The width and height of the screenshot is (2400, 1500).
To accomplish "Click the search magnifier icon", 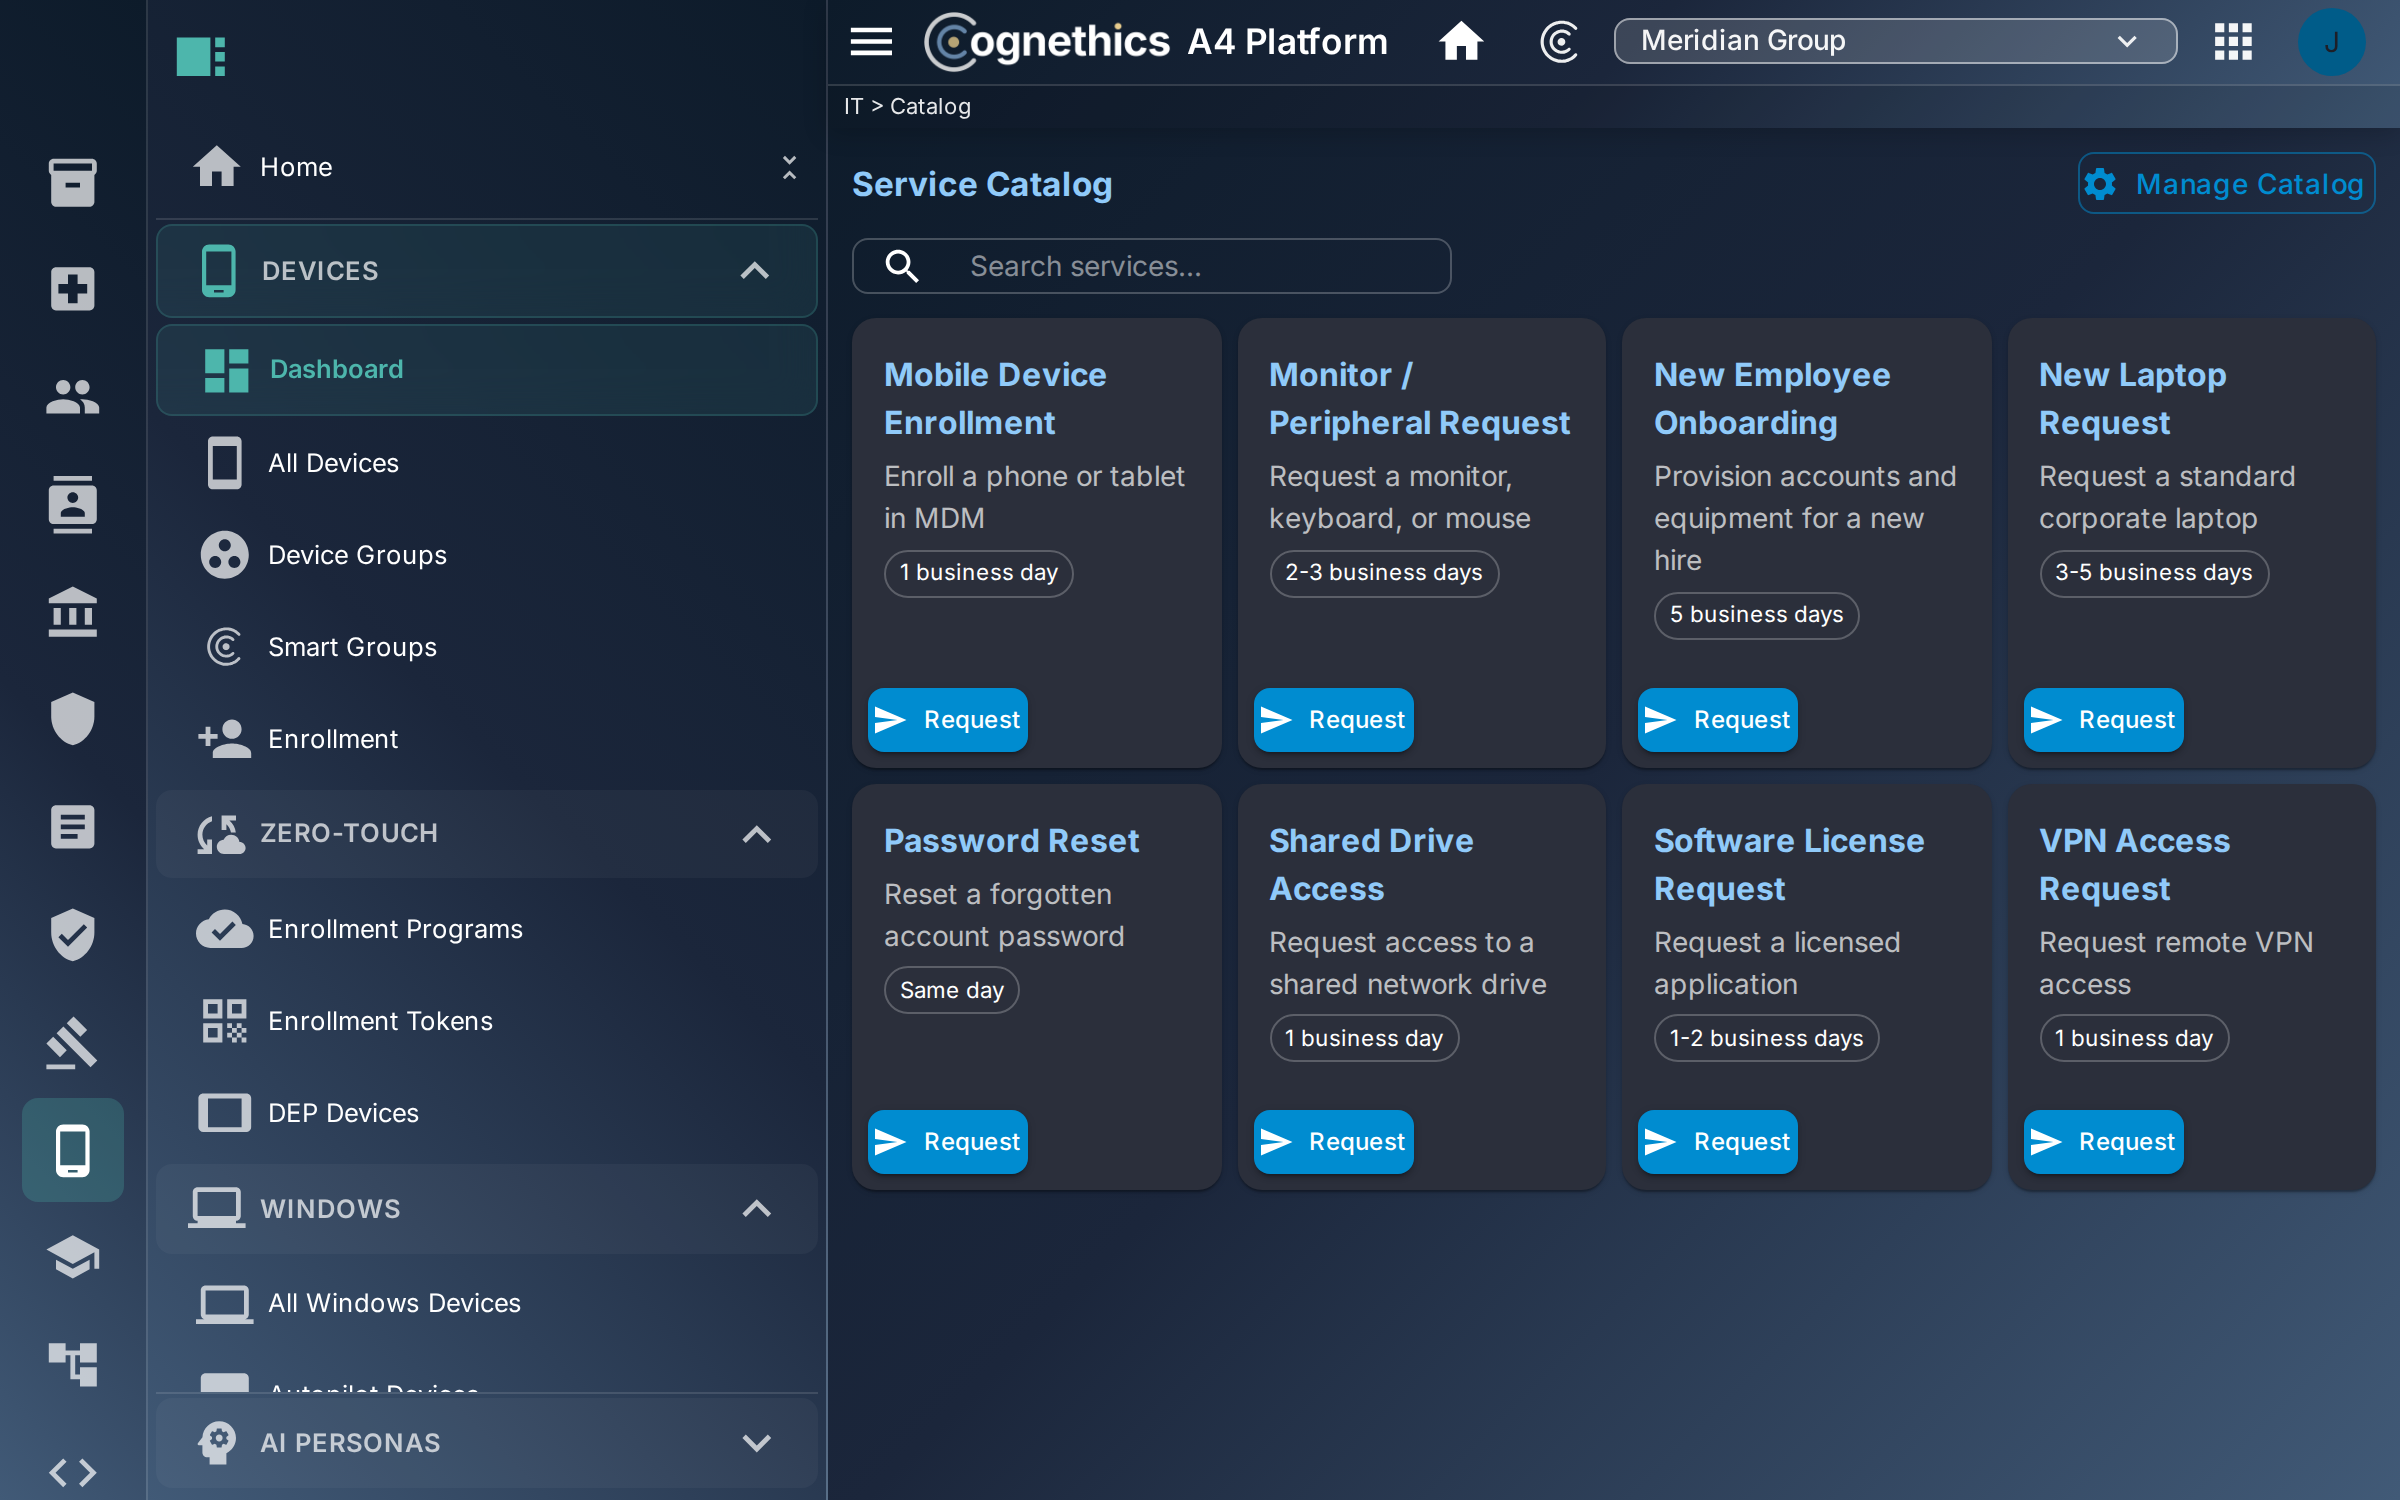I will (902, 266).
